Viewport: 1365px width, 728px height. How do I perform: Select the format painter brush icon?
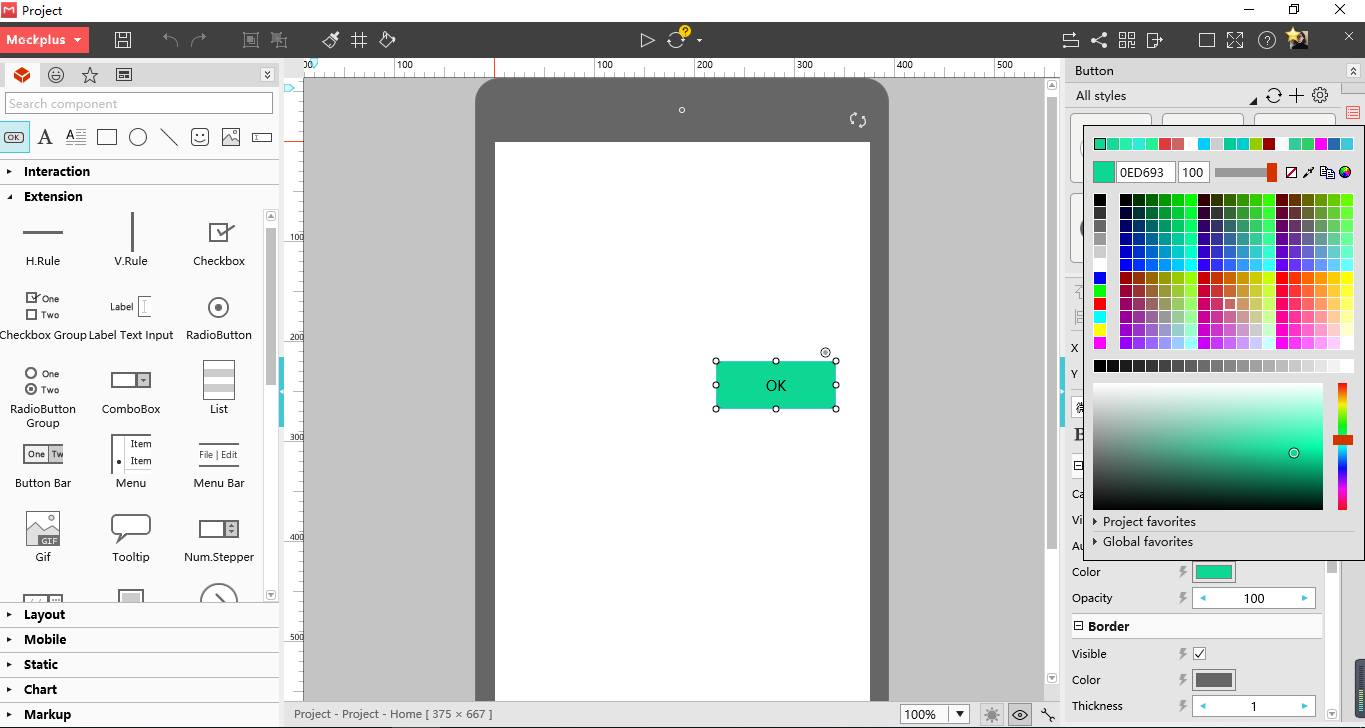pos(331,40)
